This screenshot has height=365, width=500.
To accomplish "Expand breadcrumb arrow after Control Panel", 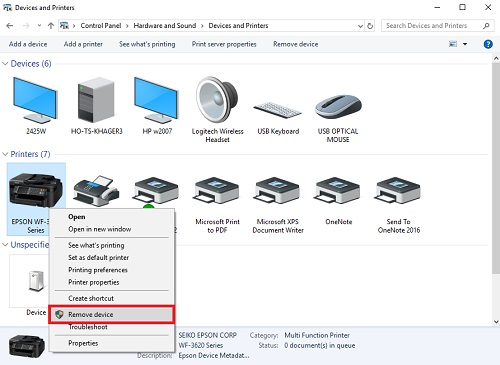I will click(127, 26).
